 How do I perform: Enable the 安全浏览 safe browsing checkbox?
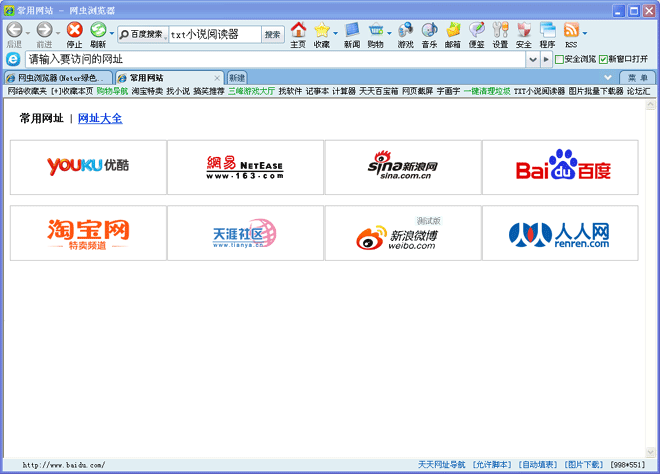(560, 60)
